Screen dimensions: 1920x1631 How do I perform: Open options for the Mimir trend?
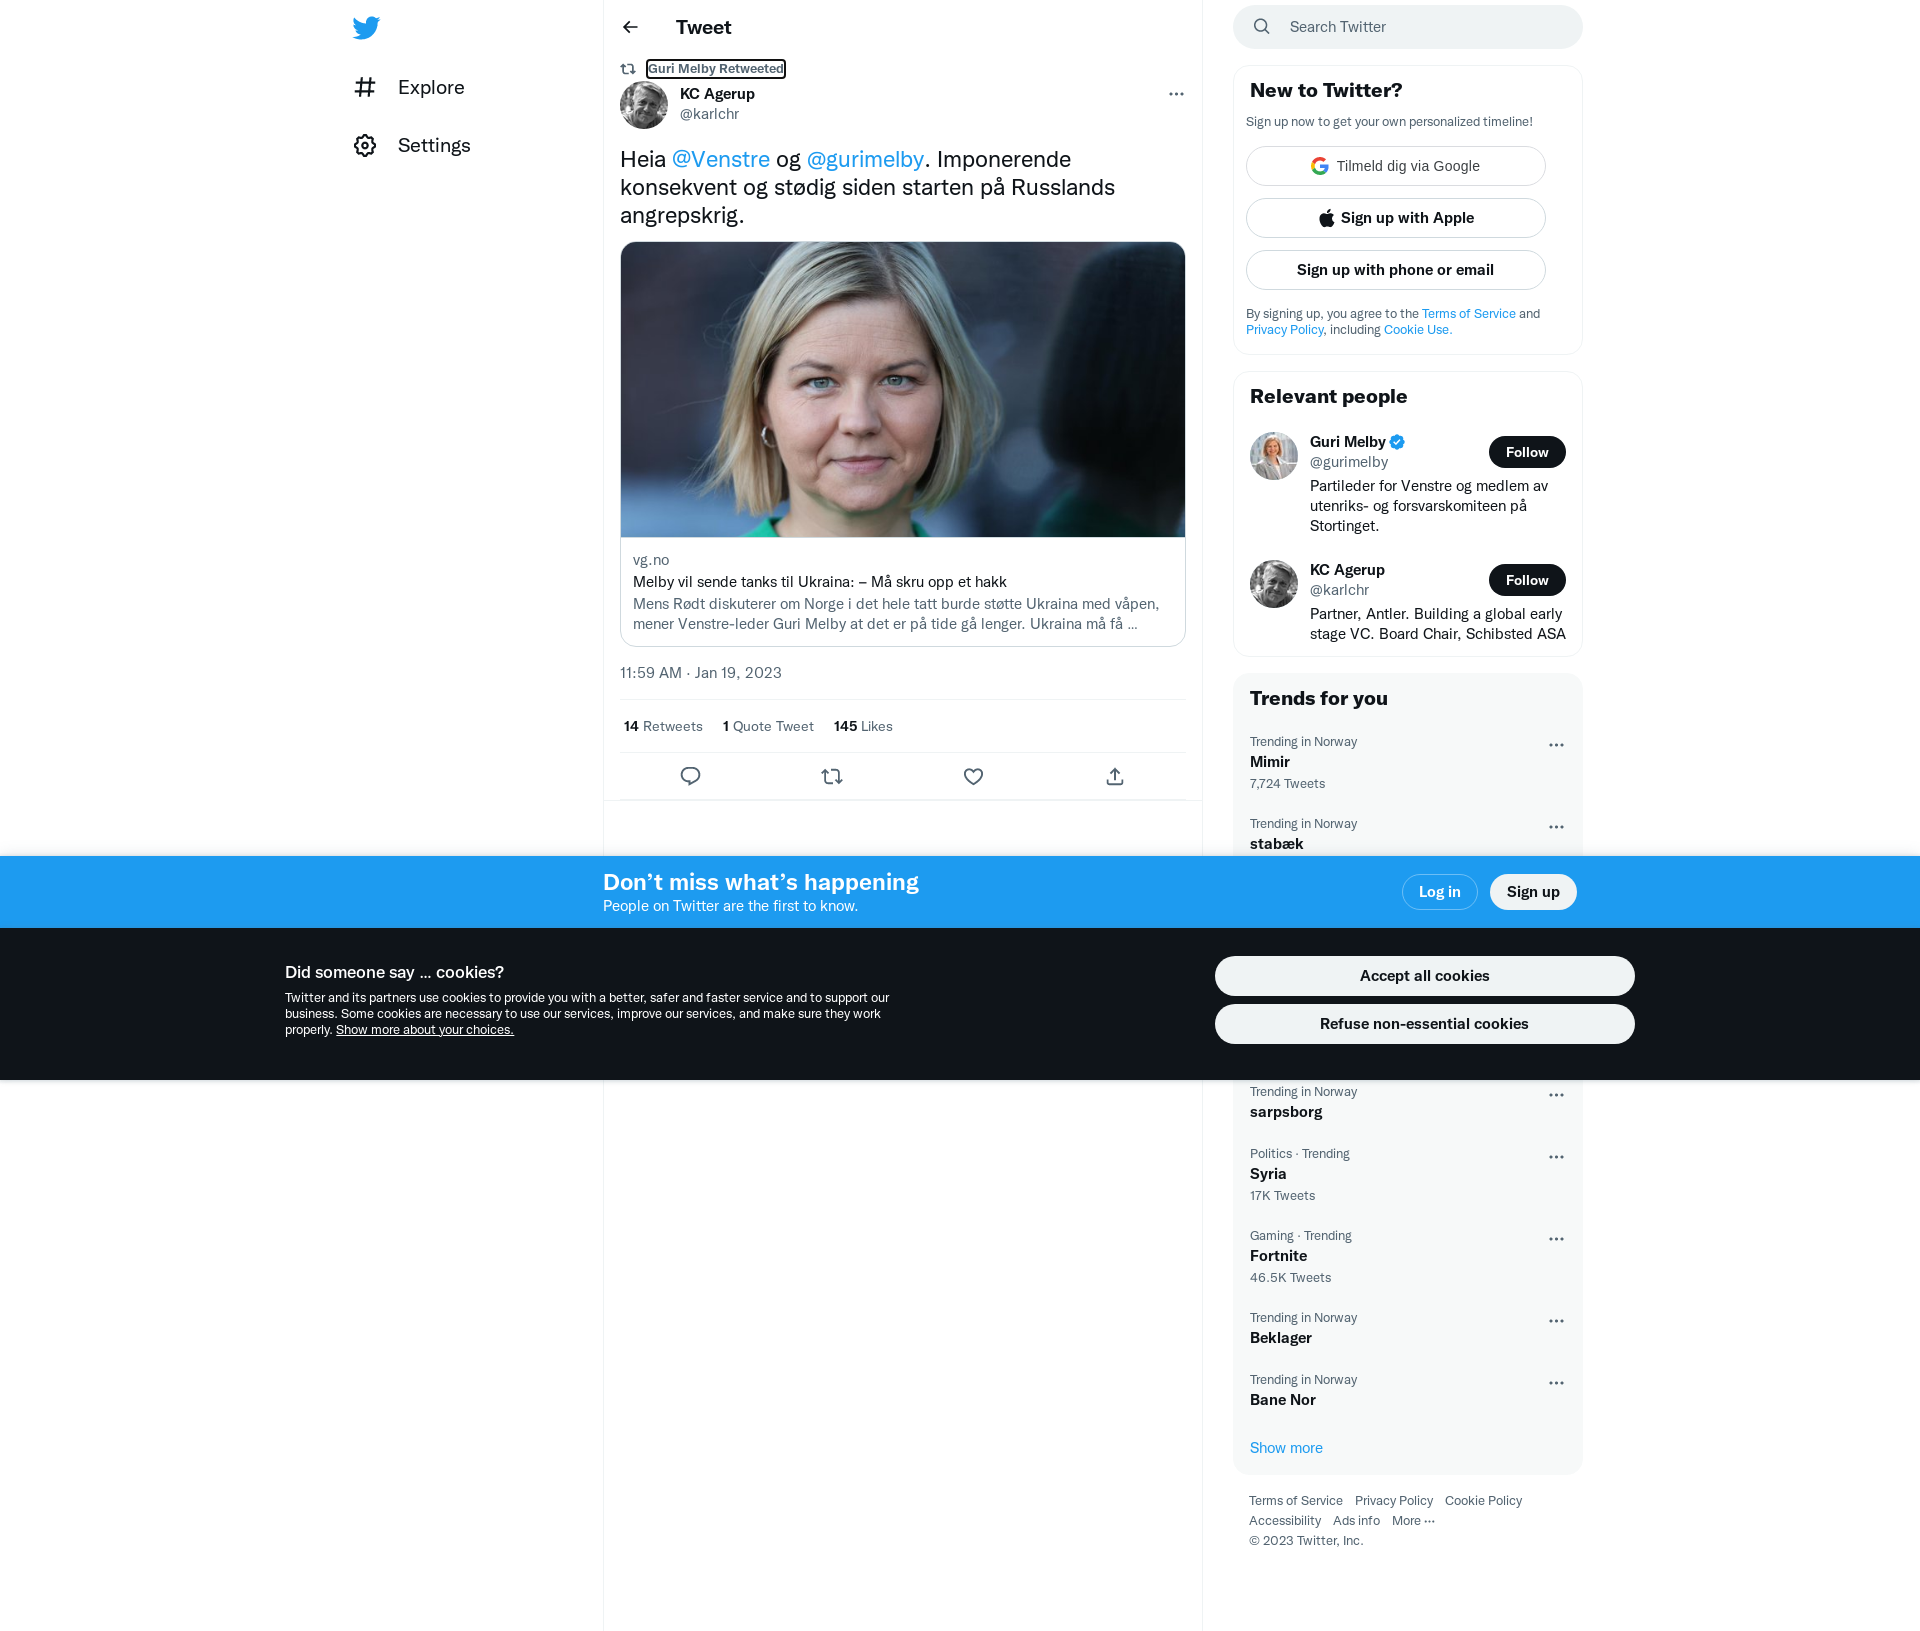[1556, 745]
